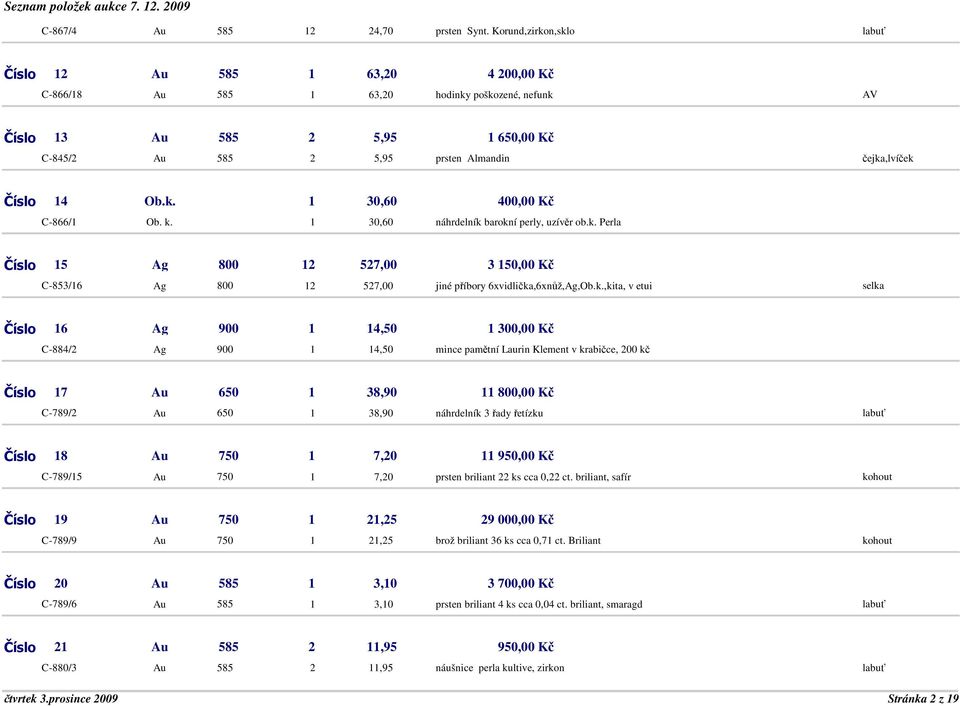Click page indicator 'Stránka 2 z 19'
The height and width of the screenshot is (706, 960).
pos(920,698)
